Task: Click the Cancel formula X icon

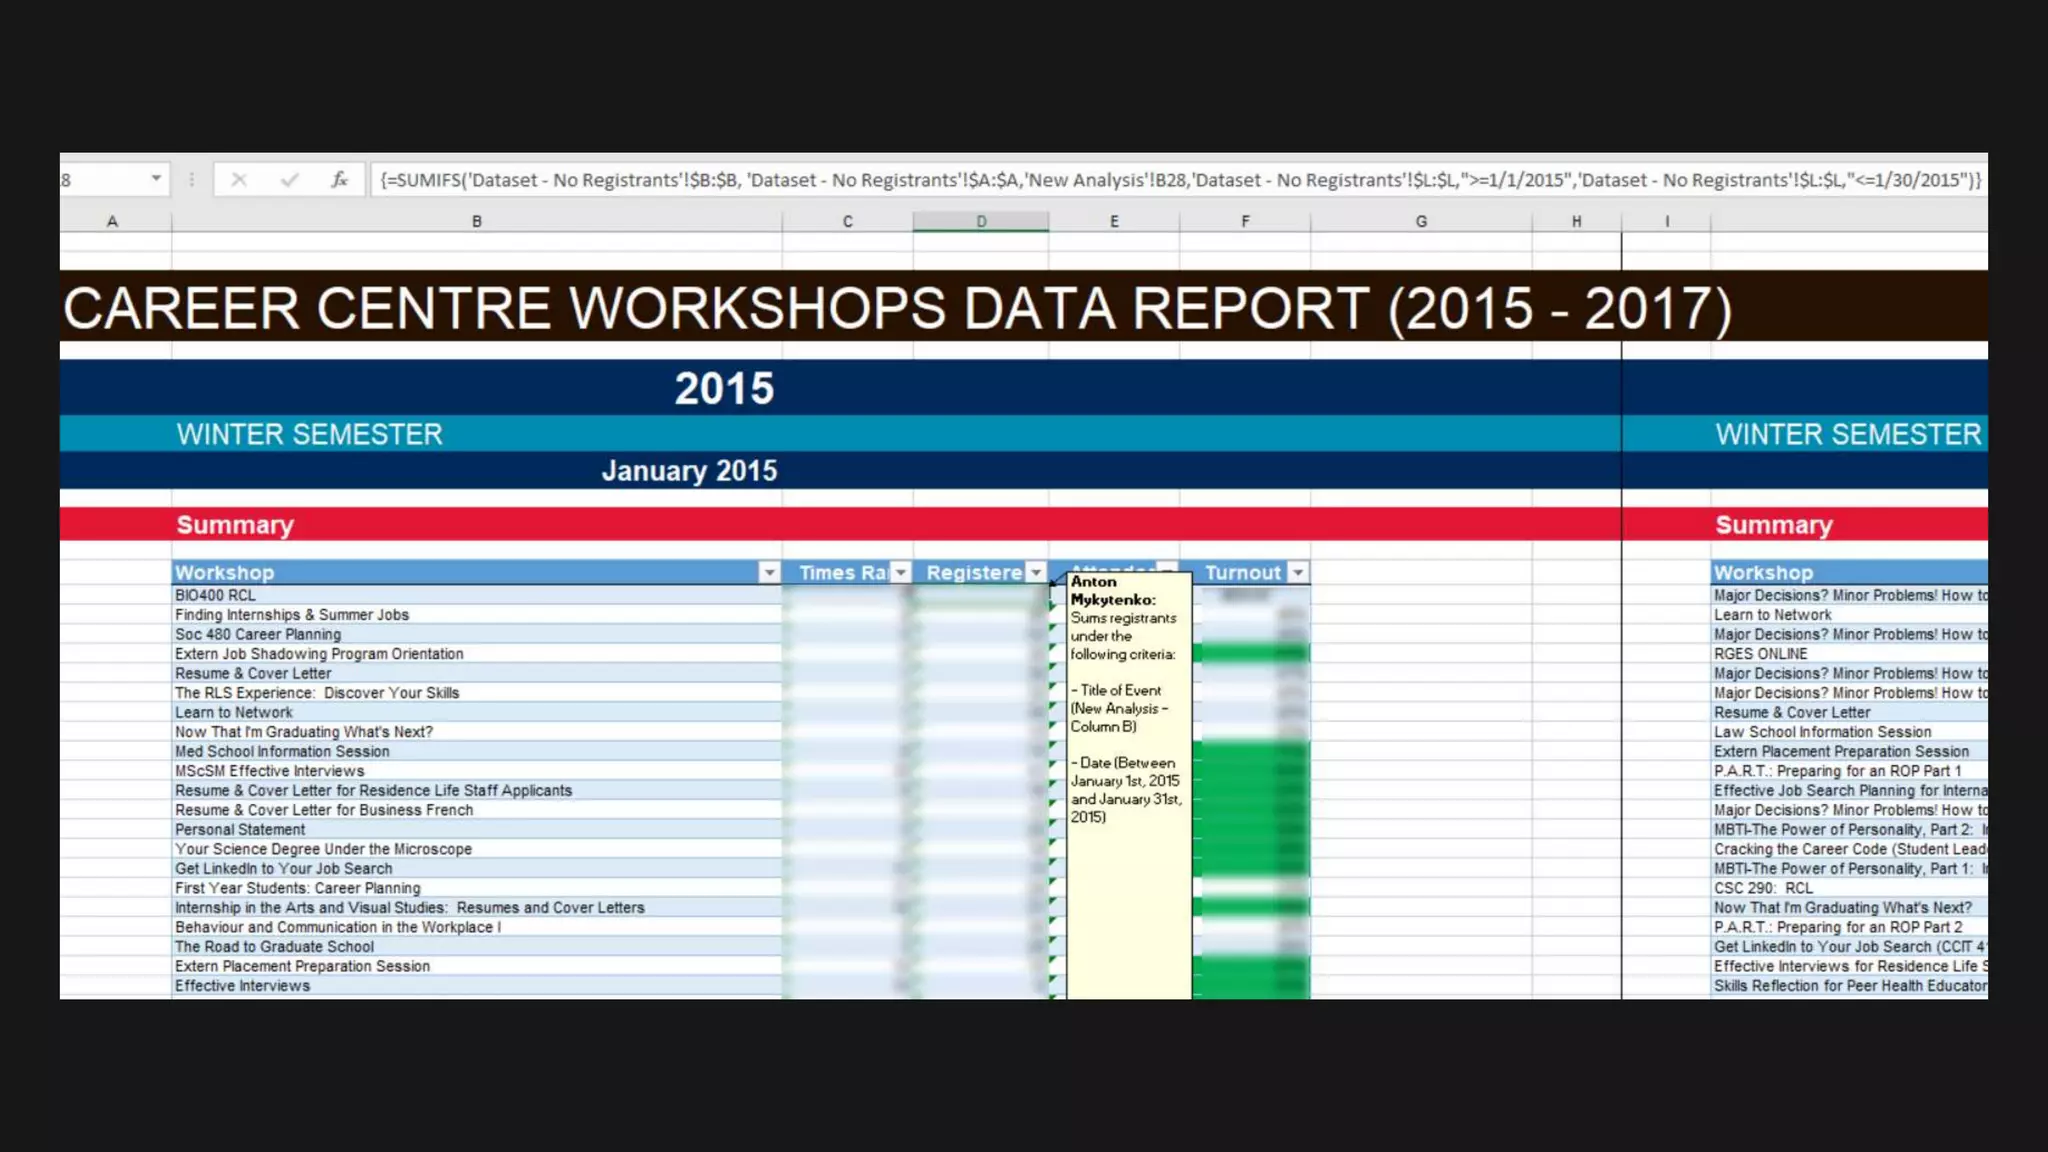Action: click(x=239, y=180)
